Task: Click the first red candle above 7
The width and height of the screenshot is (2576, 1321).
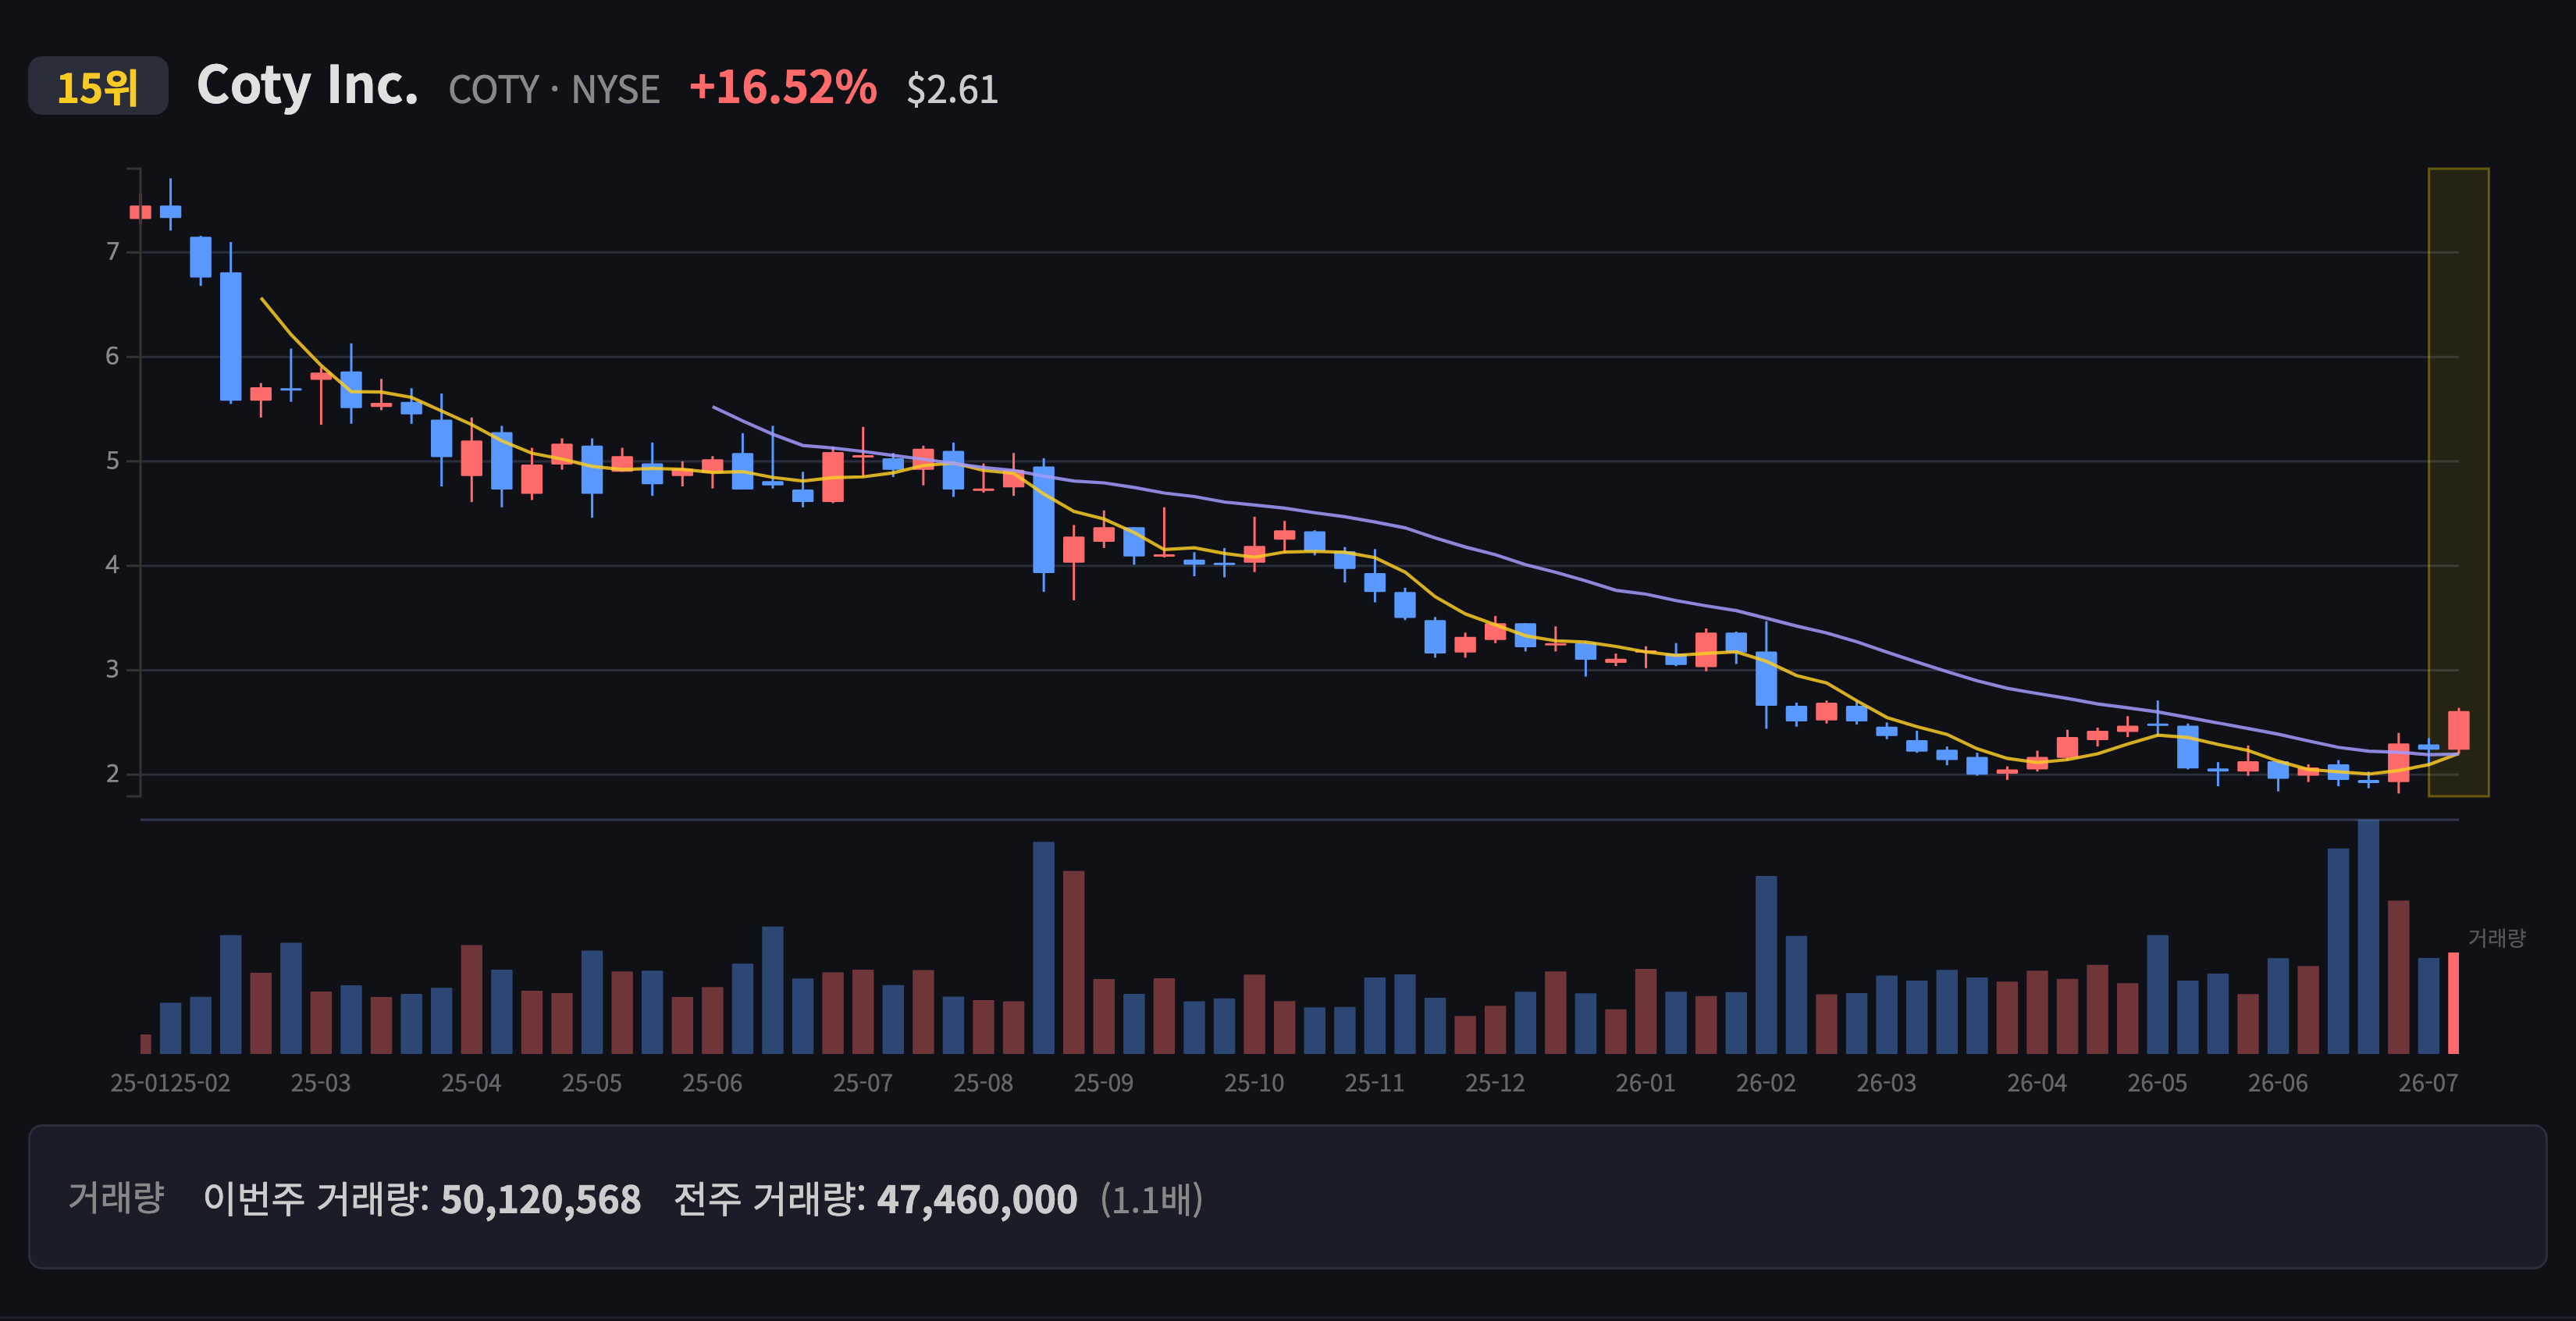Action: (140, 212)
